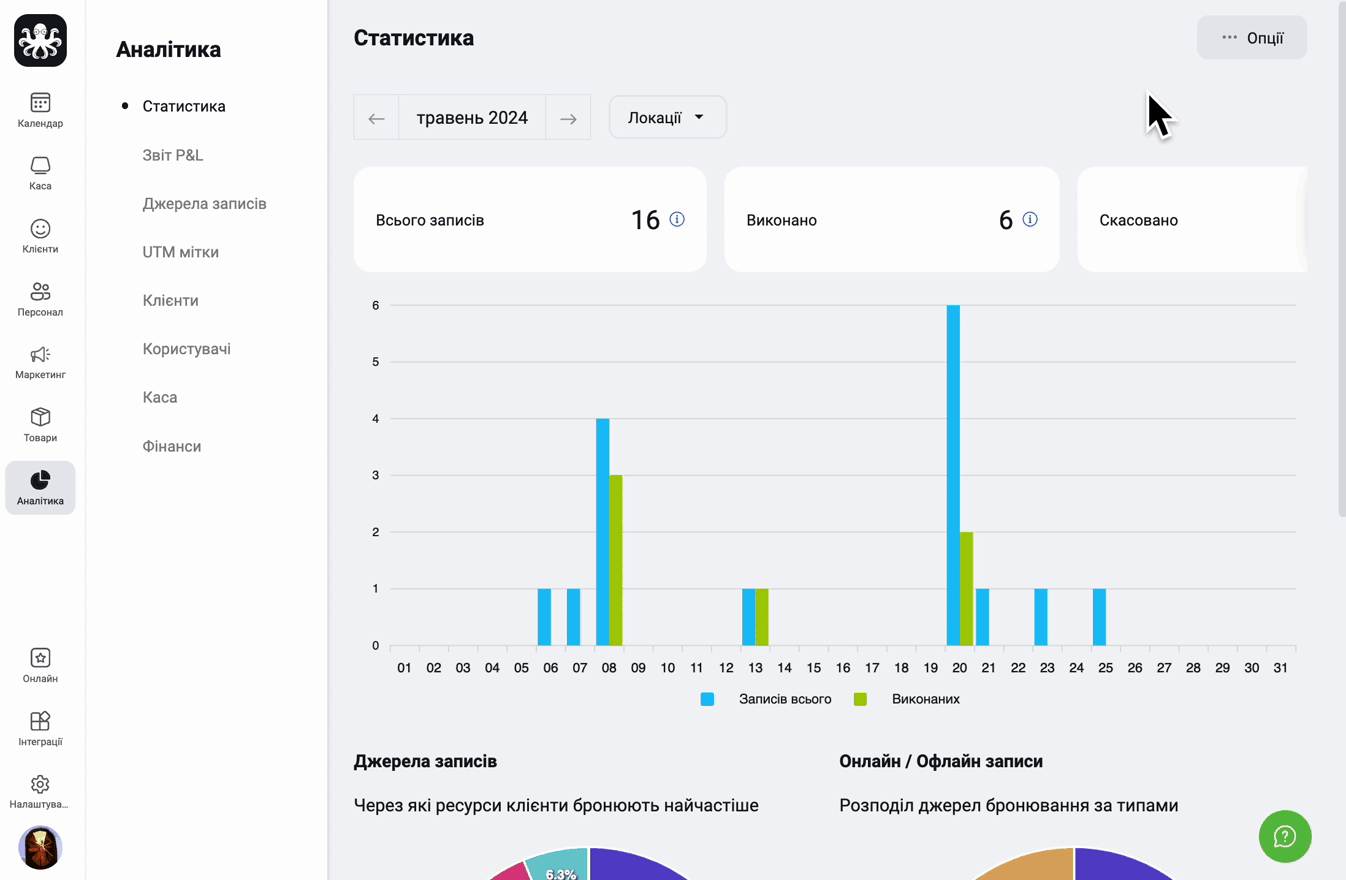Click the tall blue bar for day 20
The height and width of the screenshot is (880, 1346).
(953, 475)
